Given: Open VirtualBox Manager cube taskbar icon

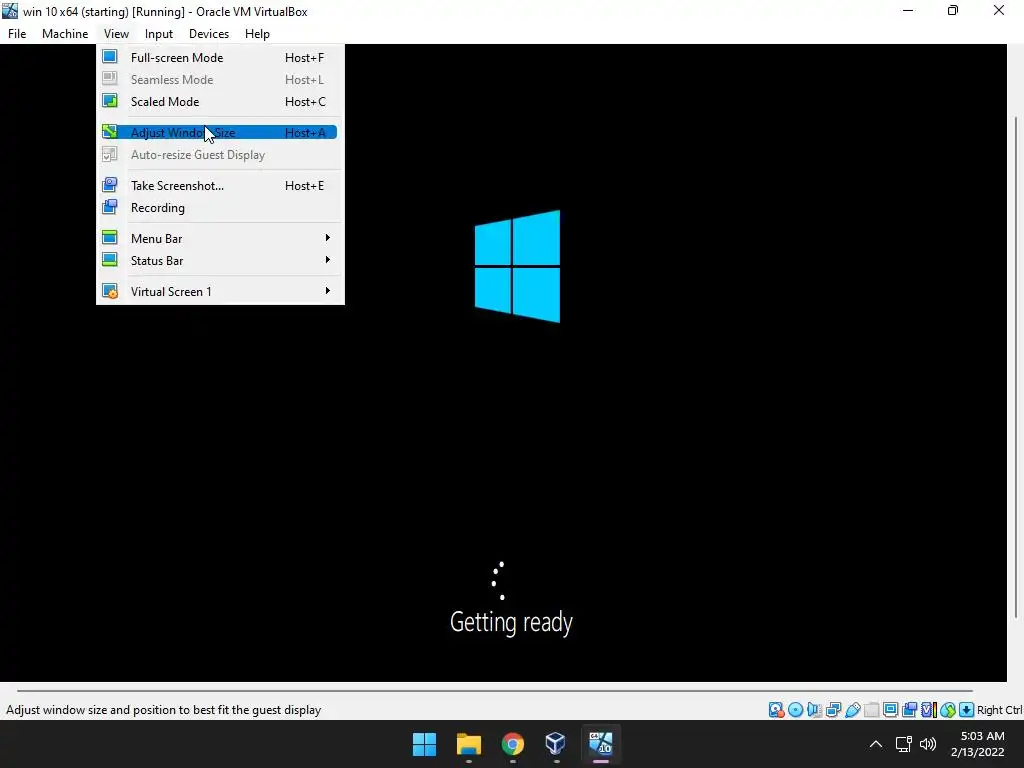Looking at the screenshot, I should click(x=556, y=744).
